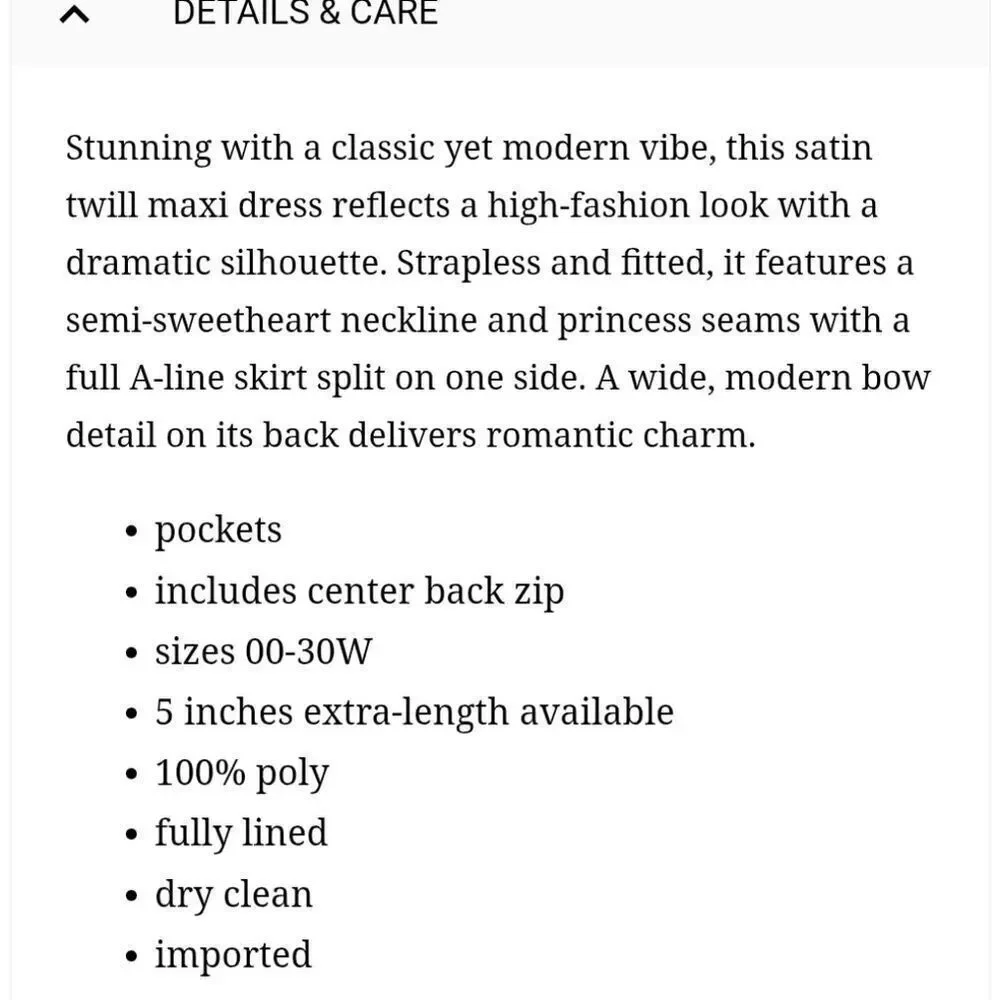Click the '100% poly' list item

coord(242,774)
